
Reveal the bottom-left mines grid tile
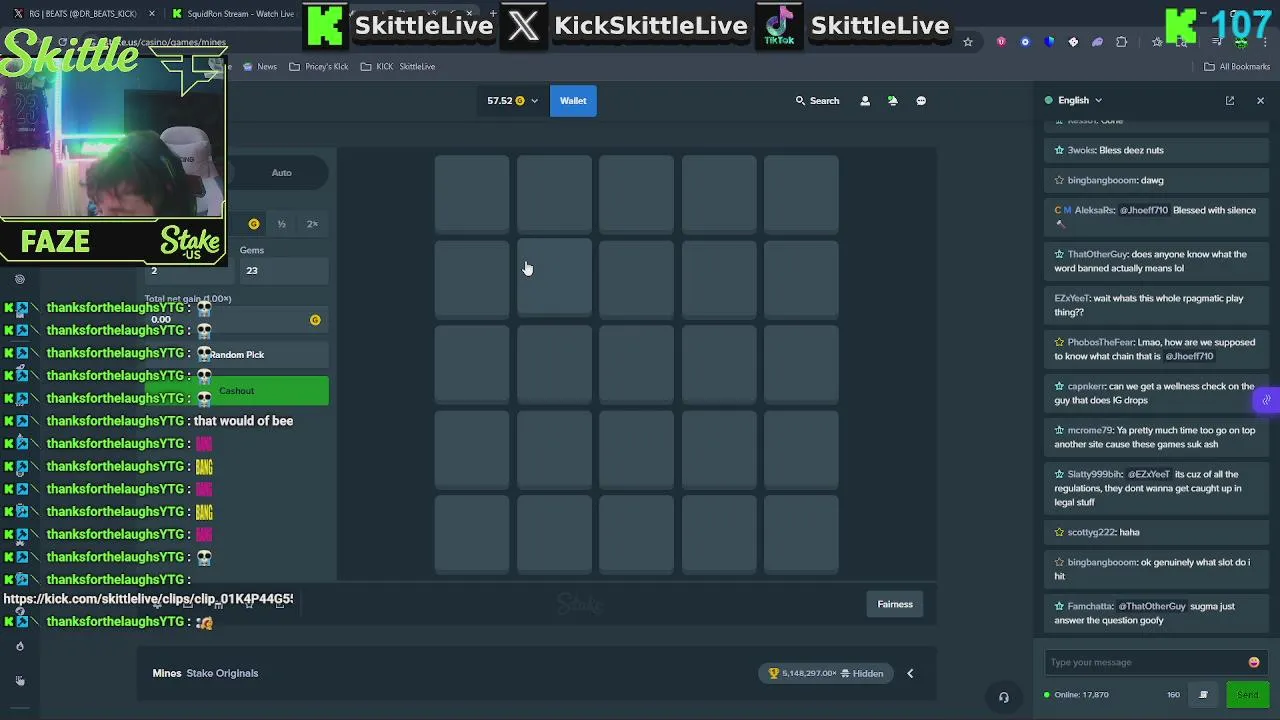pyautogui.click(x=472, y=535)
